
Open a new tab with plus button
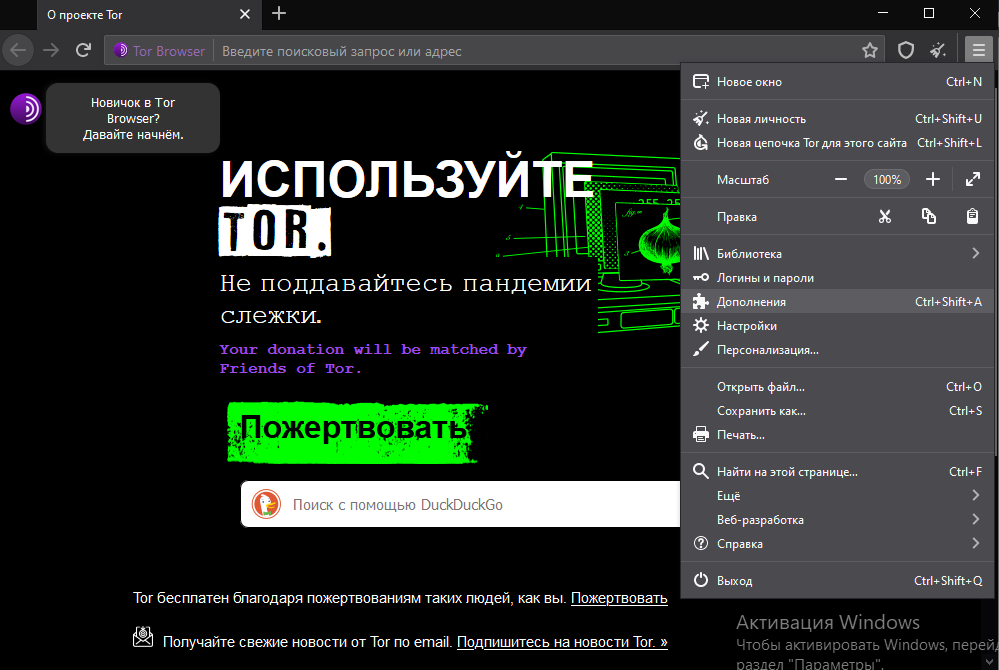pos(278,13)
